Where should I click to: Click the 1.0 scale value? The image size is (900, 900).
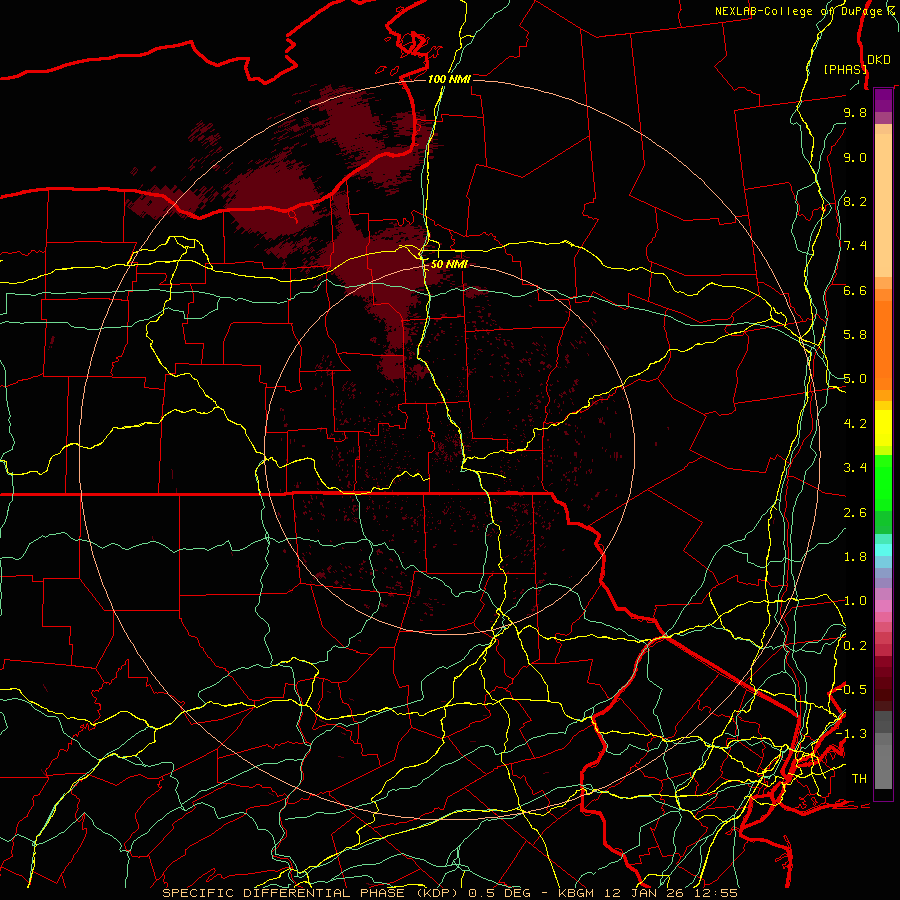coord(855,601)
